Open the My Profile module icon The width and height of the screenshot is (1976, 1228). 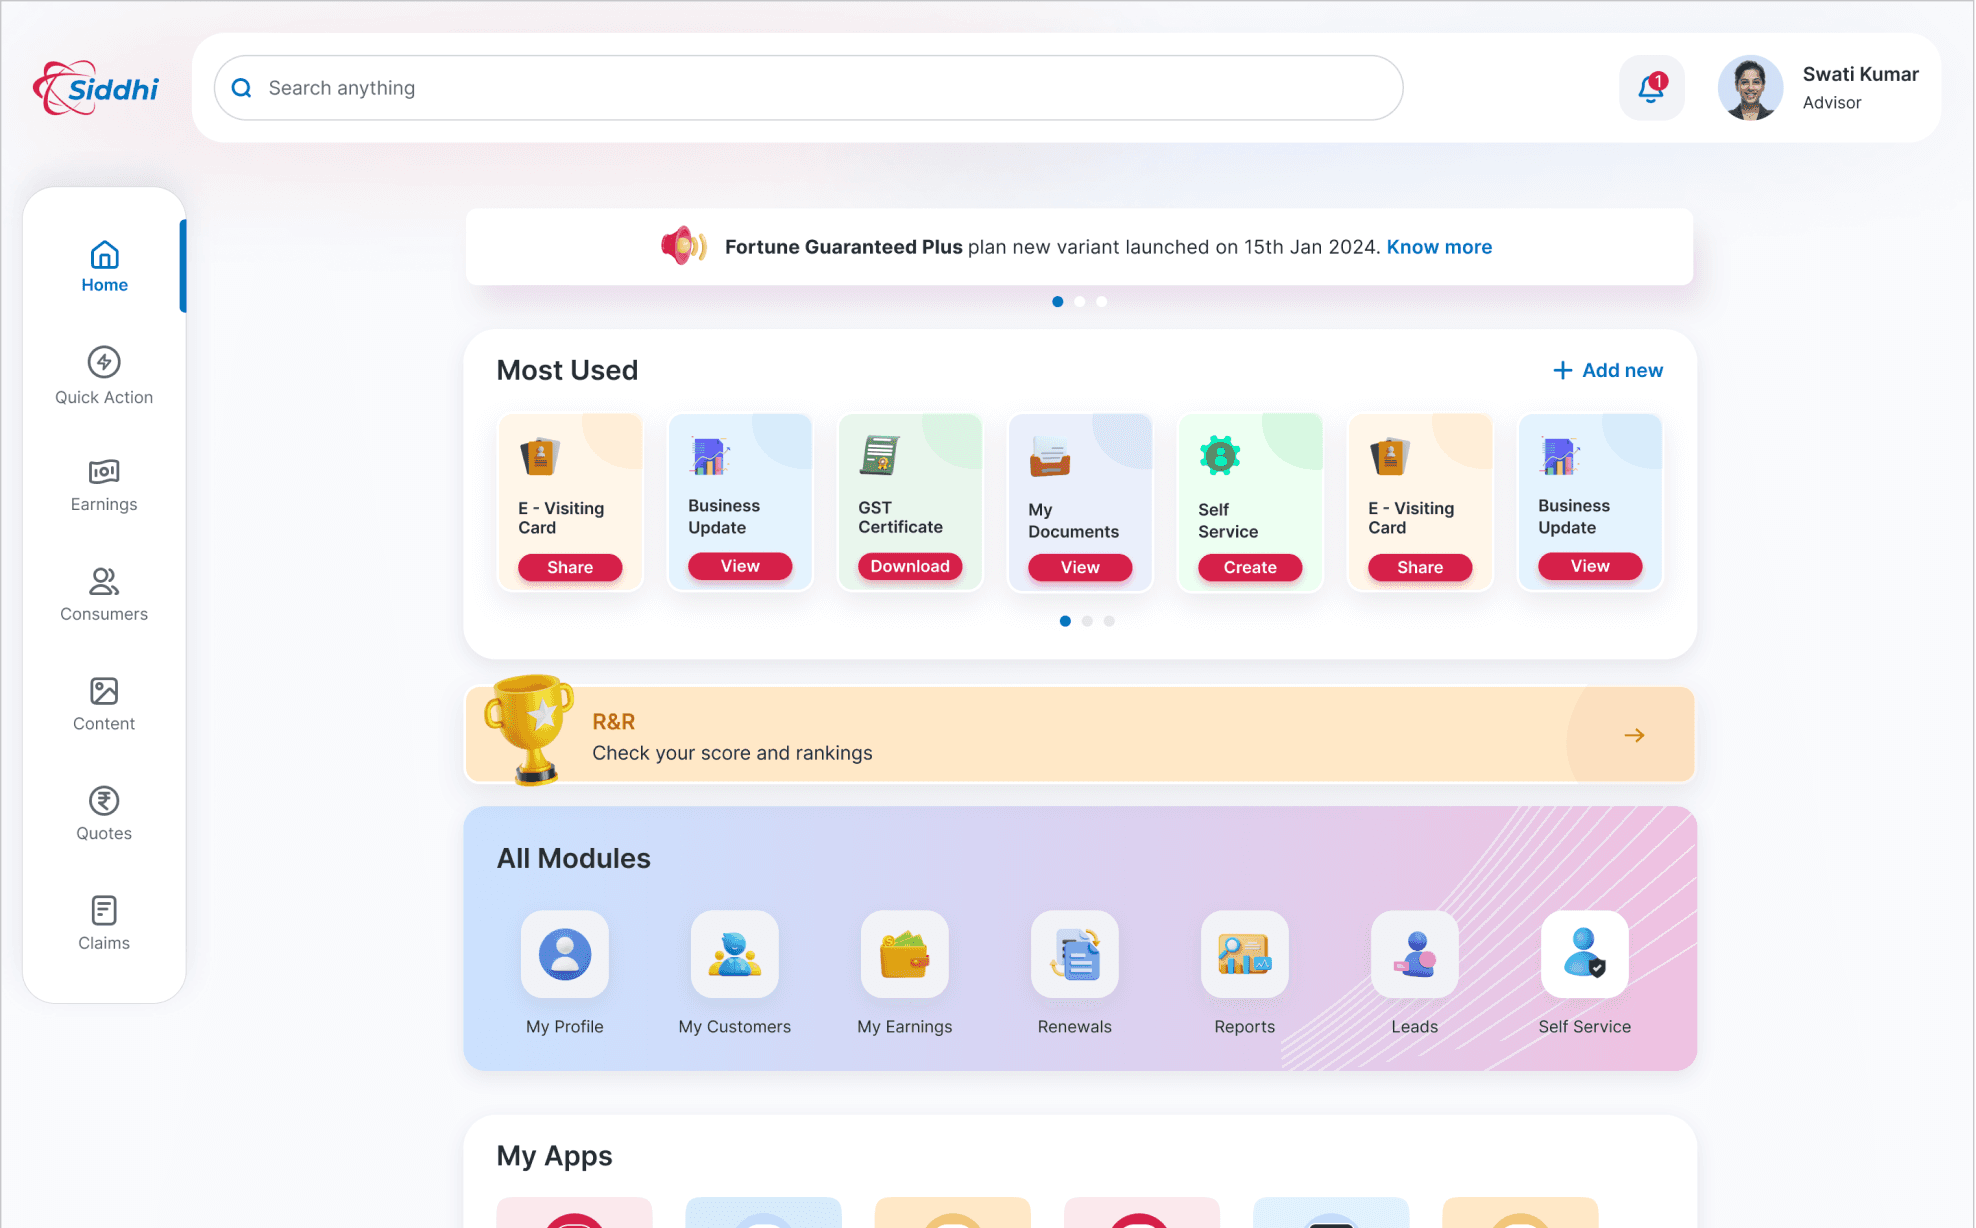[564, 954]
